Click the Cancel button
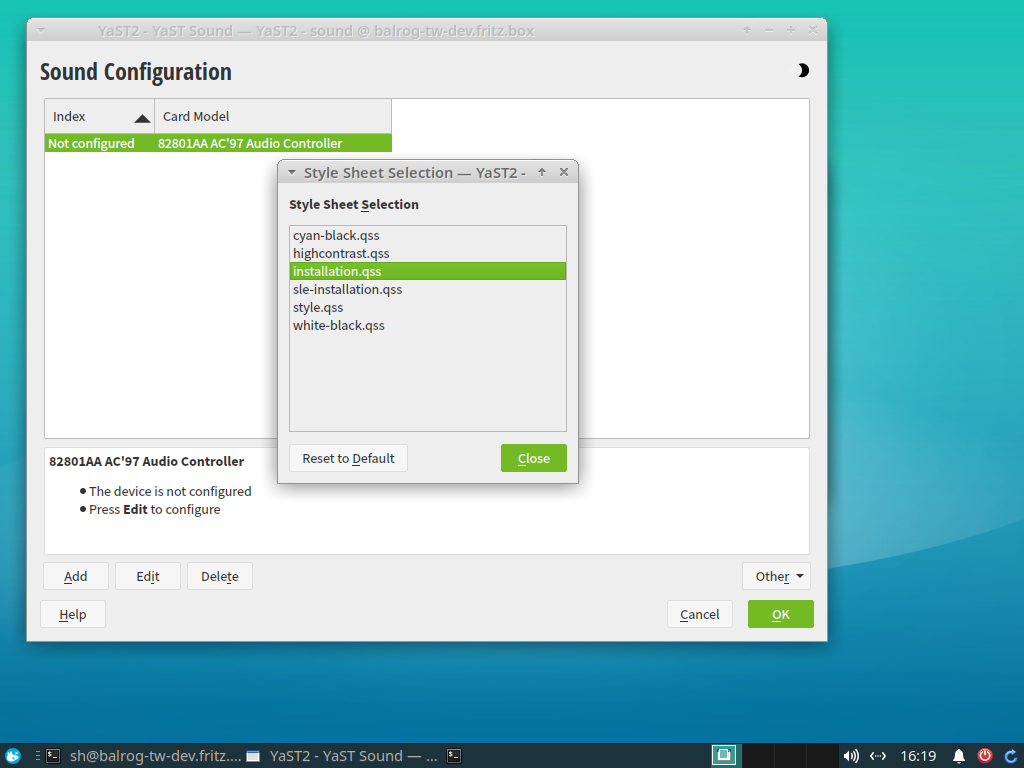Image resolution: width=1024 pixels, height=768 pixels. pos(699,614)
